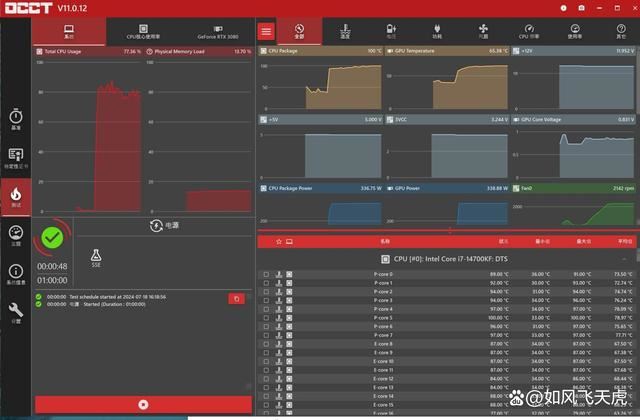Switch to the temperature sensors tab
640x420 pixels.
[x=344, y=31]
